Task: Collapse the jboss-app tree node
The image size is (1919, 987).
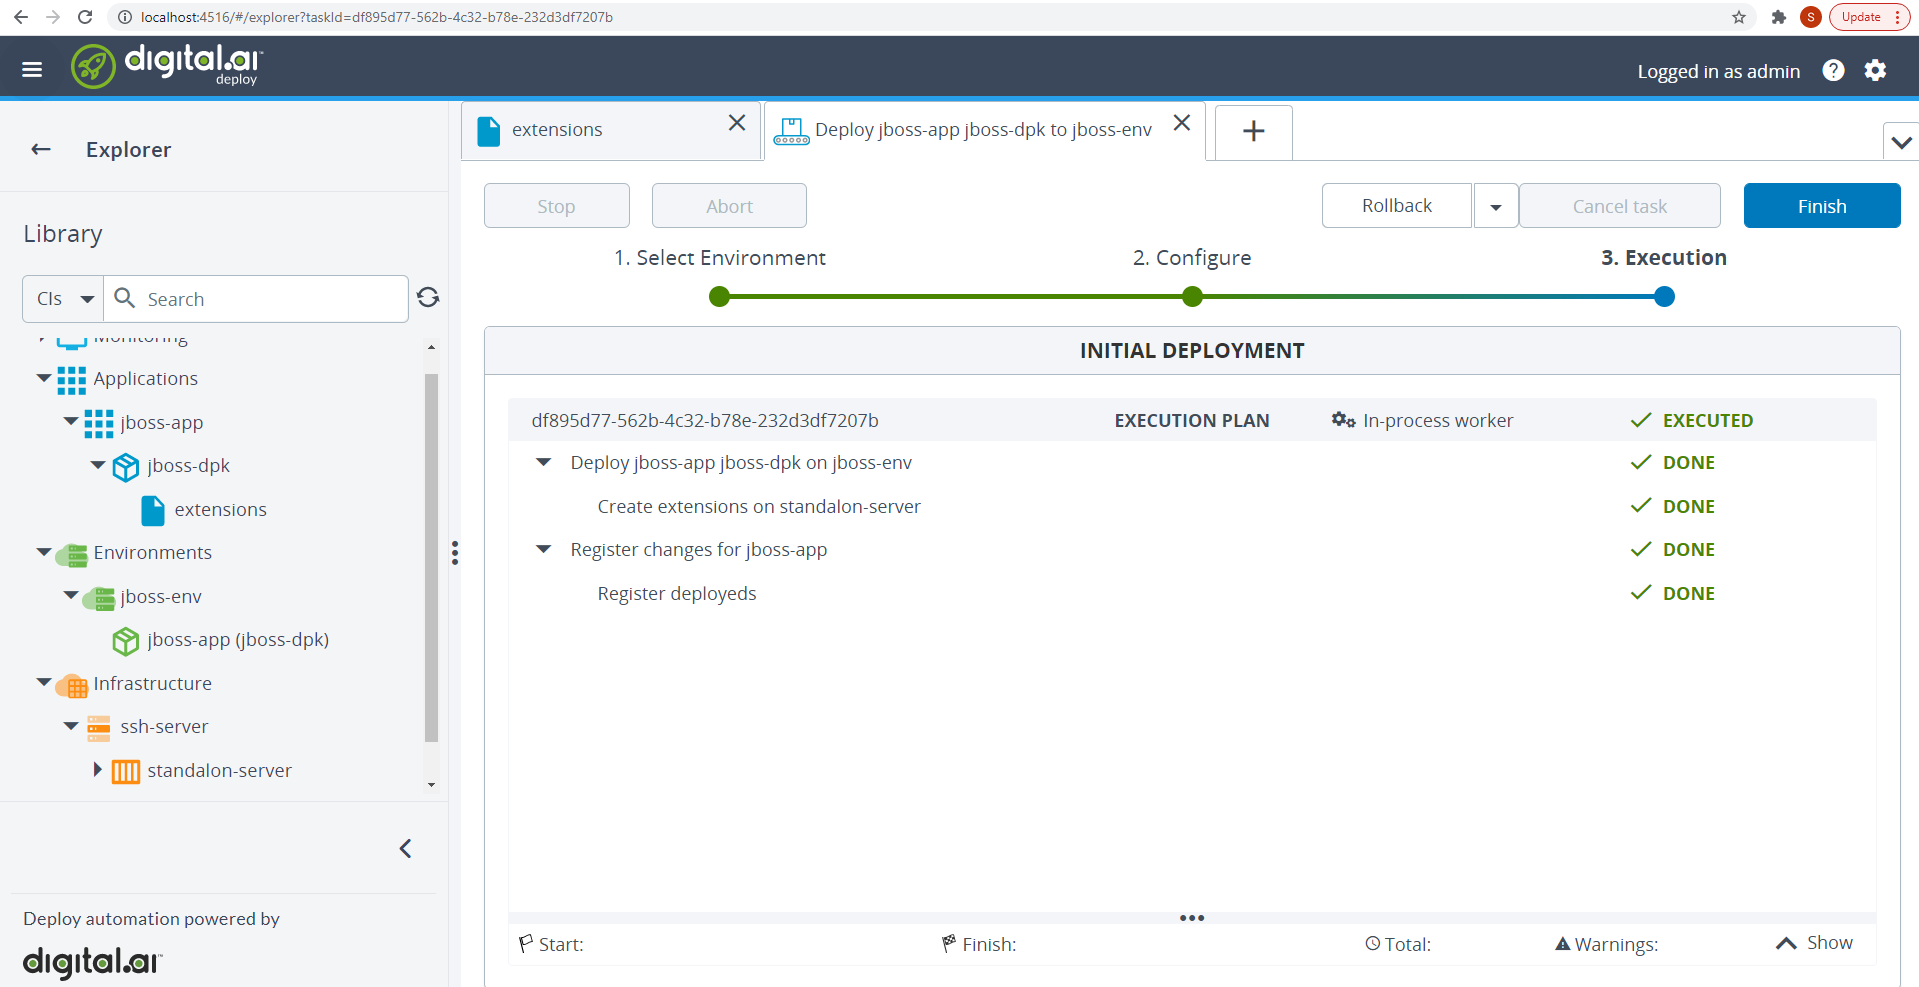Action: [70, 421]
